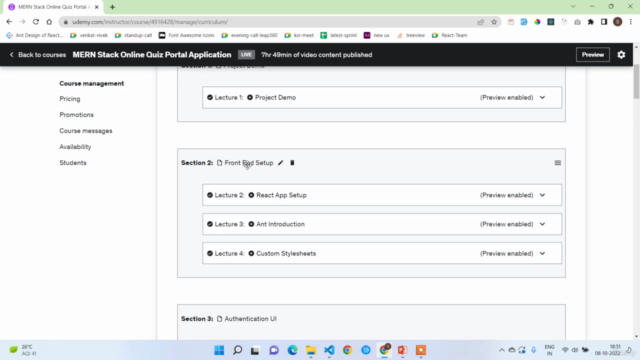Click the share page icon in address bar
This screenshot has width=640, height=360.
click(480, 22)
